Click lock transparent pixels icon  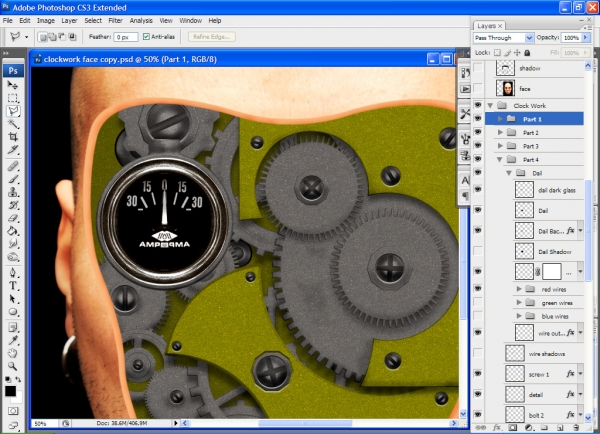pyautogui.click(x=497, y=52)
